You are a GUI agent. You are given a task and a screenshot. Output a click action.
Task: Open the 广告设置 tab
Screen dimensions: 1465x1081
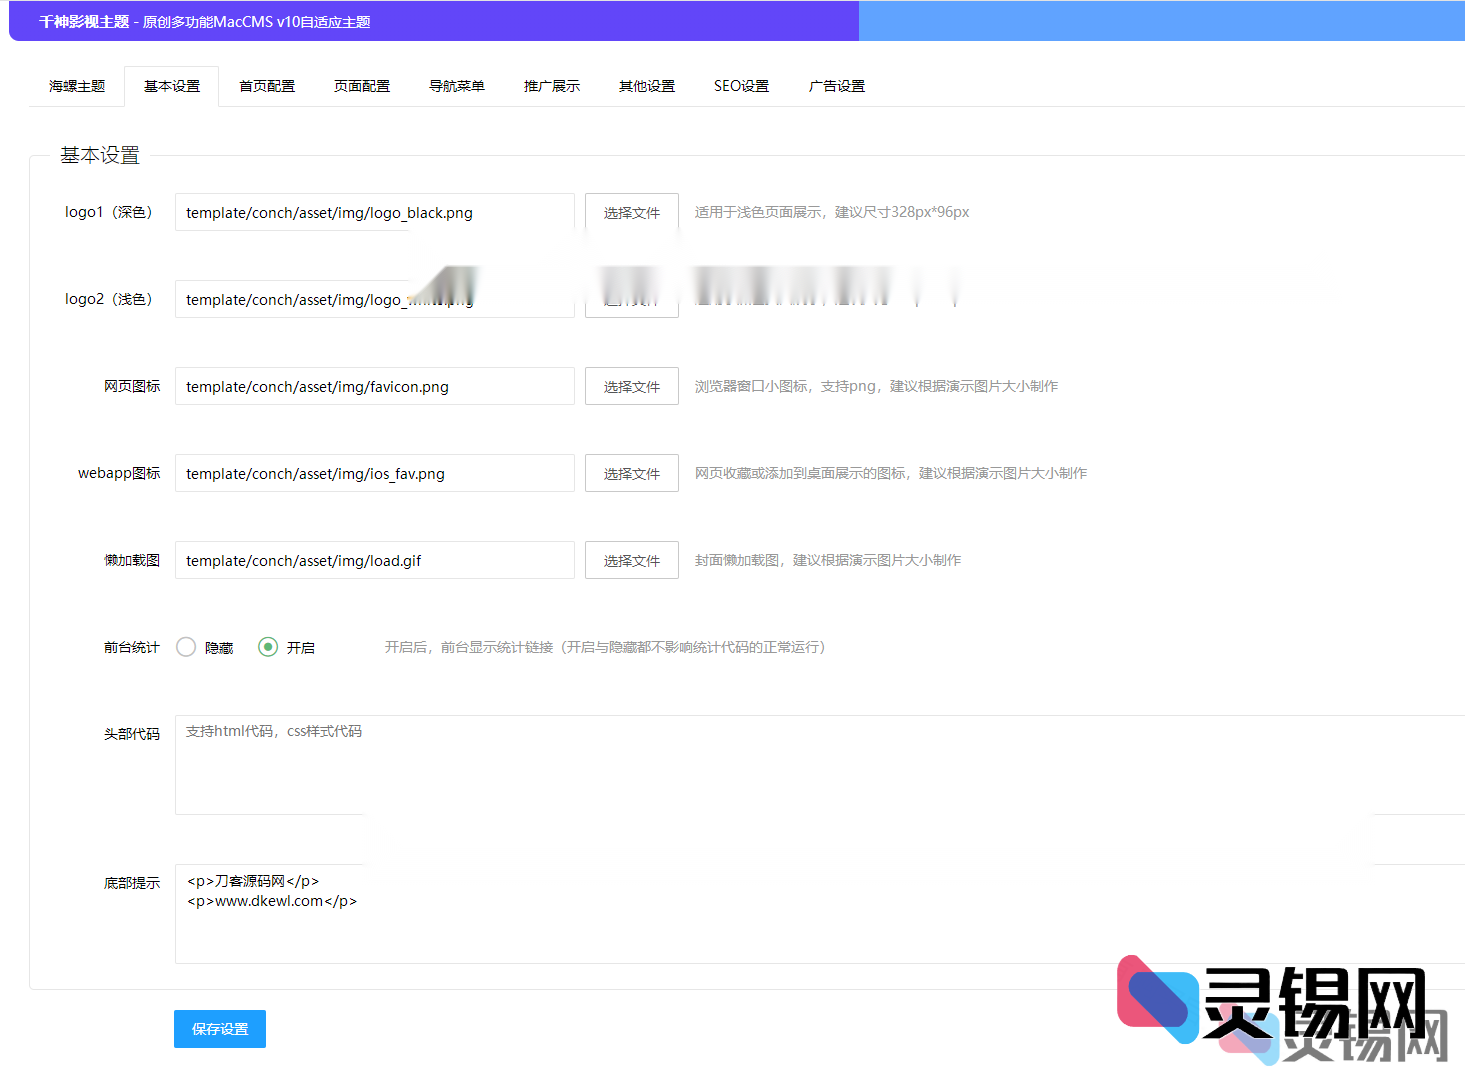pos(836,86)
